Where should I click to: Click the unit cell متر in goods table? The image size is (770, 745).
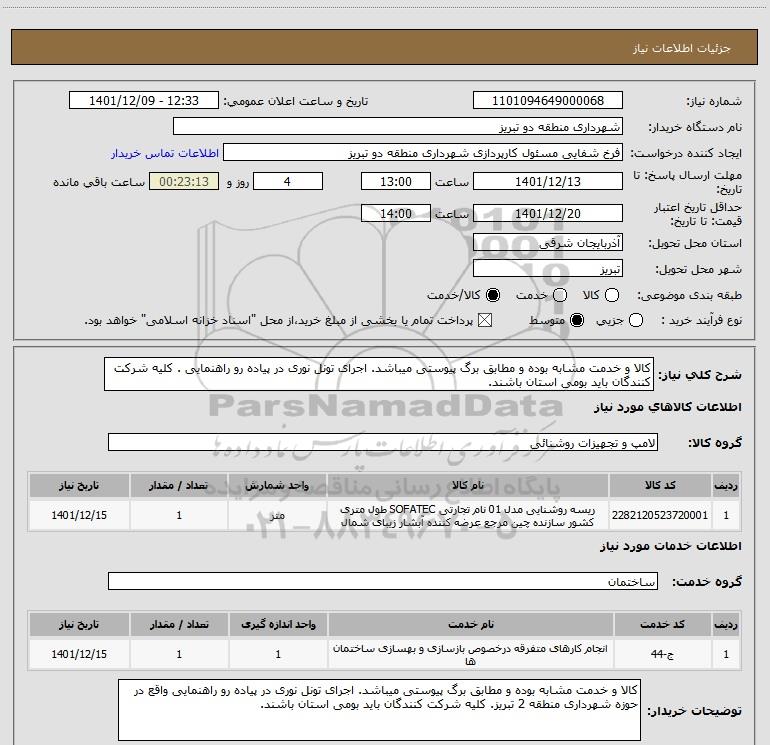277,515
